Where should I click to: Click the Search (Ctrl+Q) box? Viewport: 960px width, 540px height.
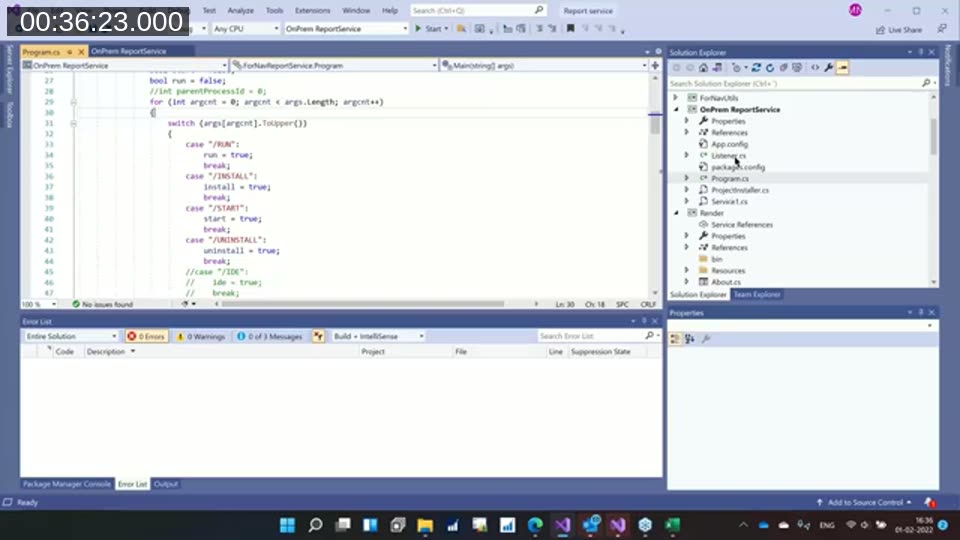click(x=478, y=10)
